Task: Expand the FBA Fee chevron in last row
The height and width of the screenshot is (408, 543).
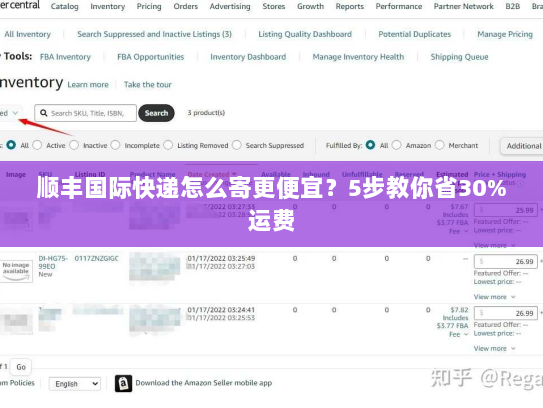Action: [466, 334]
